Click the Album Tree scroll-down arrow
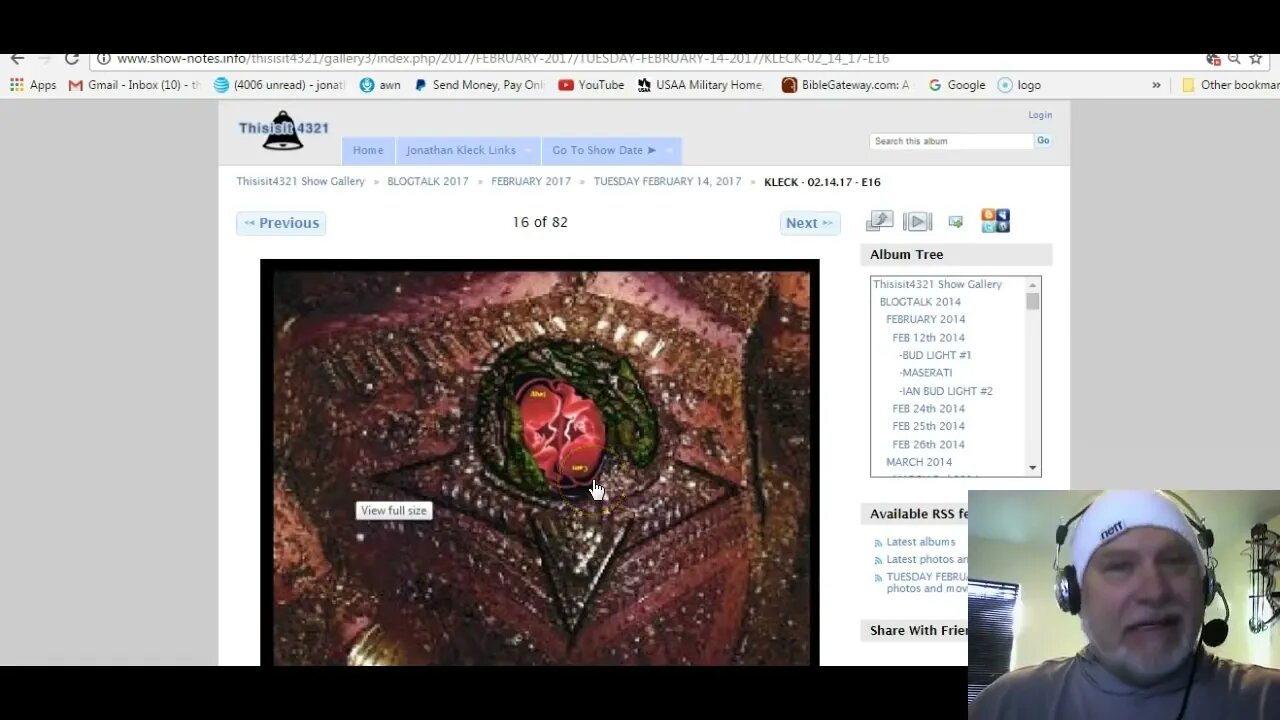 (1032, 468)
